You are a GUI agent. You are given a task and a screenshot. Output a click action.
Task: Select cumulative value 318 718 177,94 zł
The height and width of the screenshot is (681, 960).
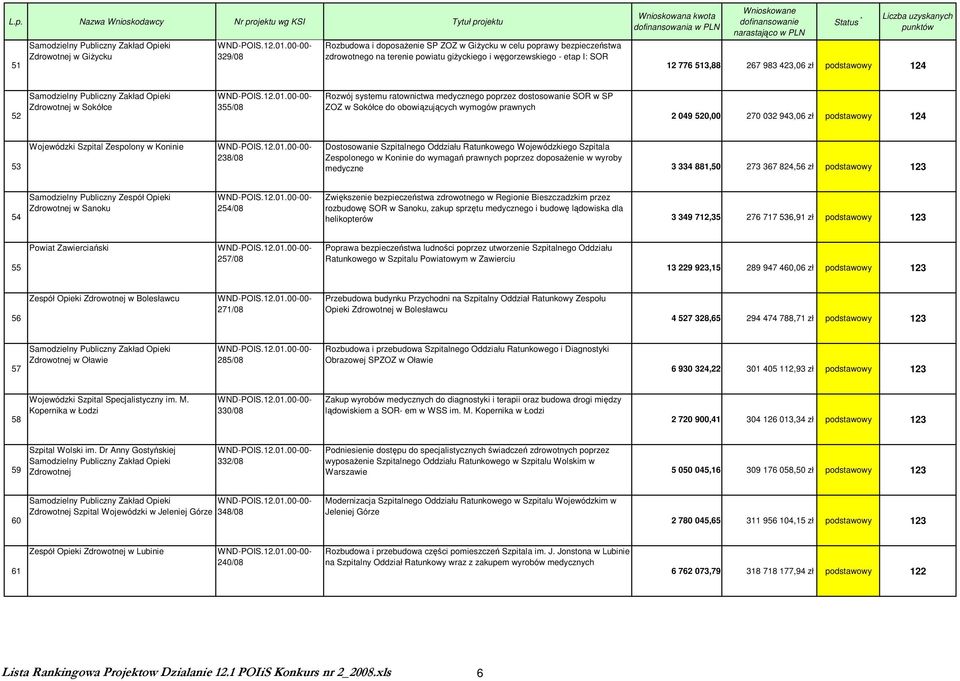pyautogui.click(x=779, y=571)
